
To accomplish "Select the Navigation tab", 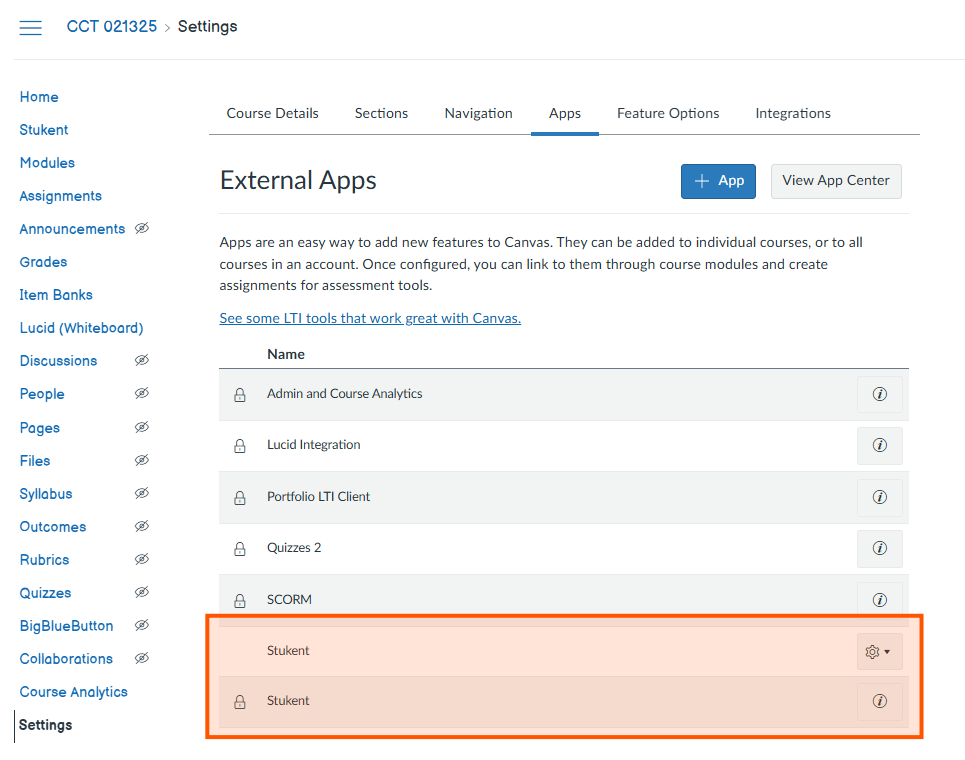I will (478, 113).
